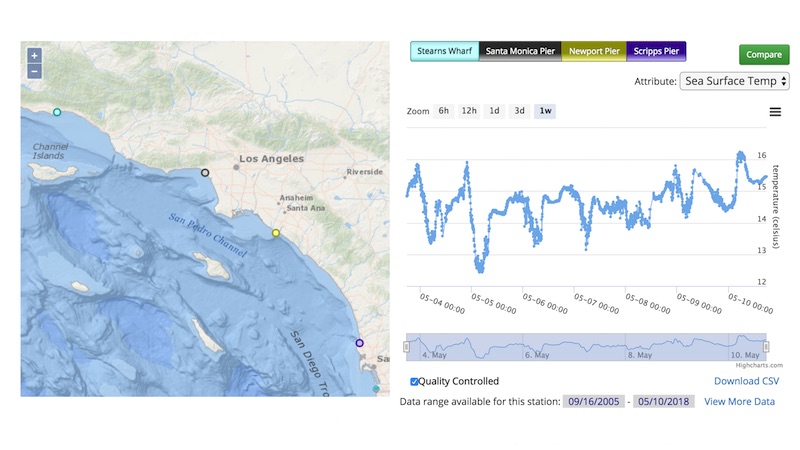Set chart zoom to 6h

(444, 111)
